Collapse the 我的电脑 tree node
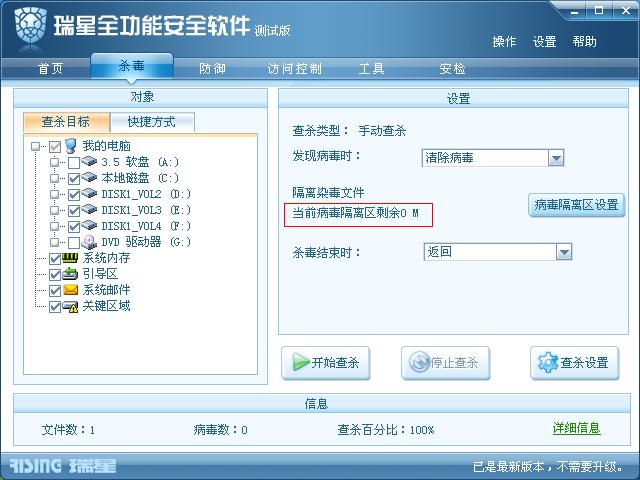Viewport: 640px width, 480px height. [x=36, y=146]
